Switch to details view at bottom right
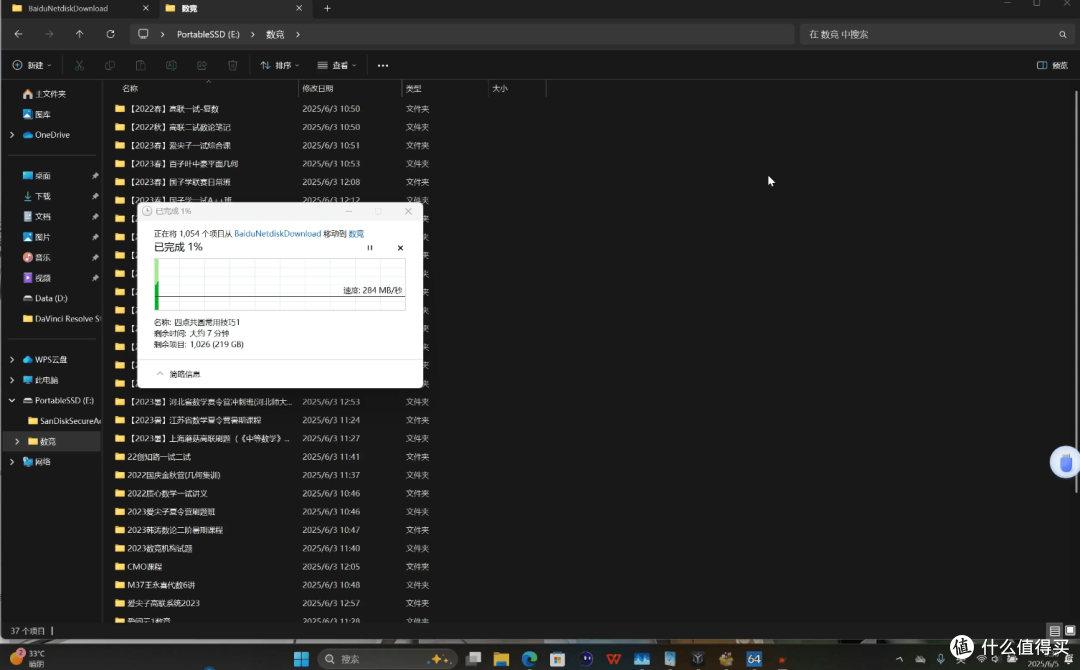The height and width of the screenshot is (670, 1080). tap(1055, 630)
